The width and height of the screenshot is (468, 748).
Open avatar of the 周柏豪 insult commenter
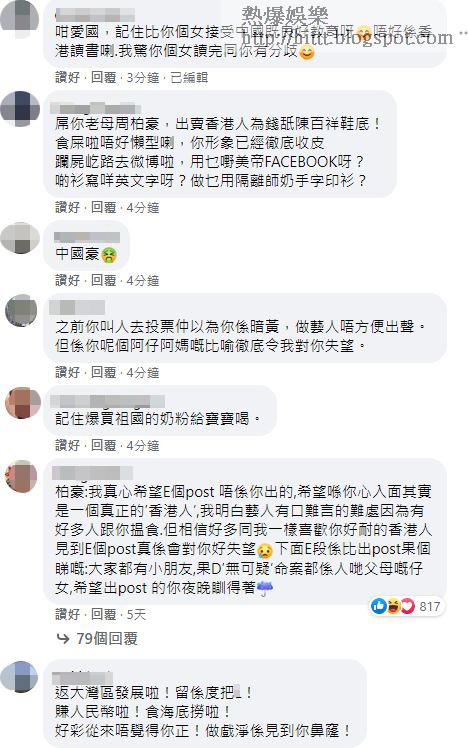tap(20, 108)
